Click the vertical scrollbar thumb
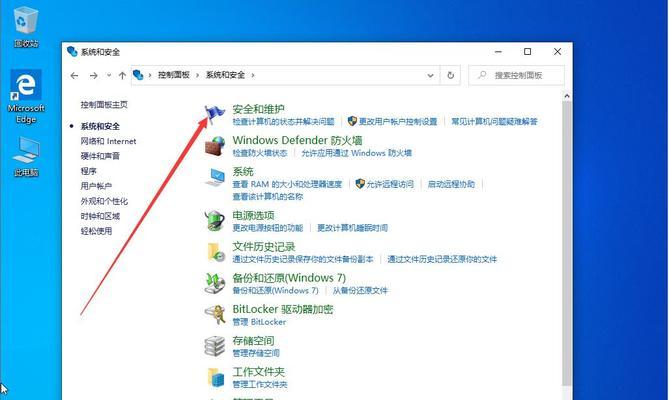The image size is (669, 400). pos(567,243)
